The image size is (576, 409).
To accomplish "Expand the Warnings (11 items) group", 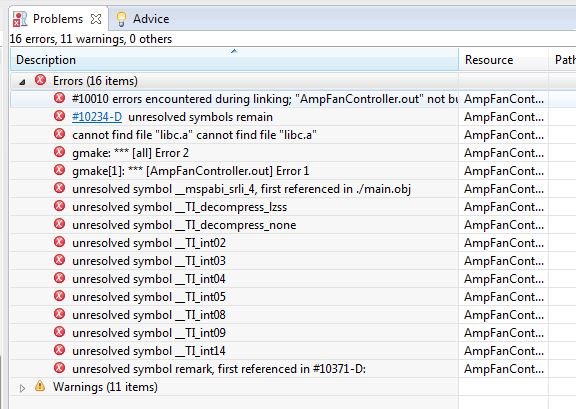I will pyautogui.click(x=22, y=388).
